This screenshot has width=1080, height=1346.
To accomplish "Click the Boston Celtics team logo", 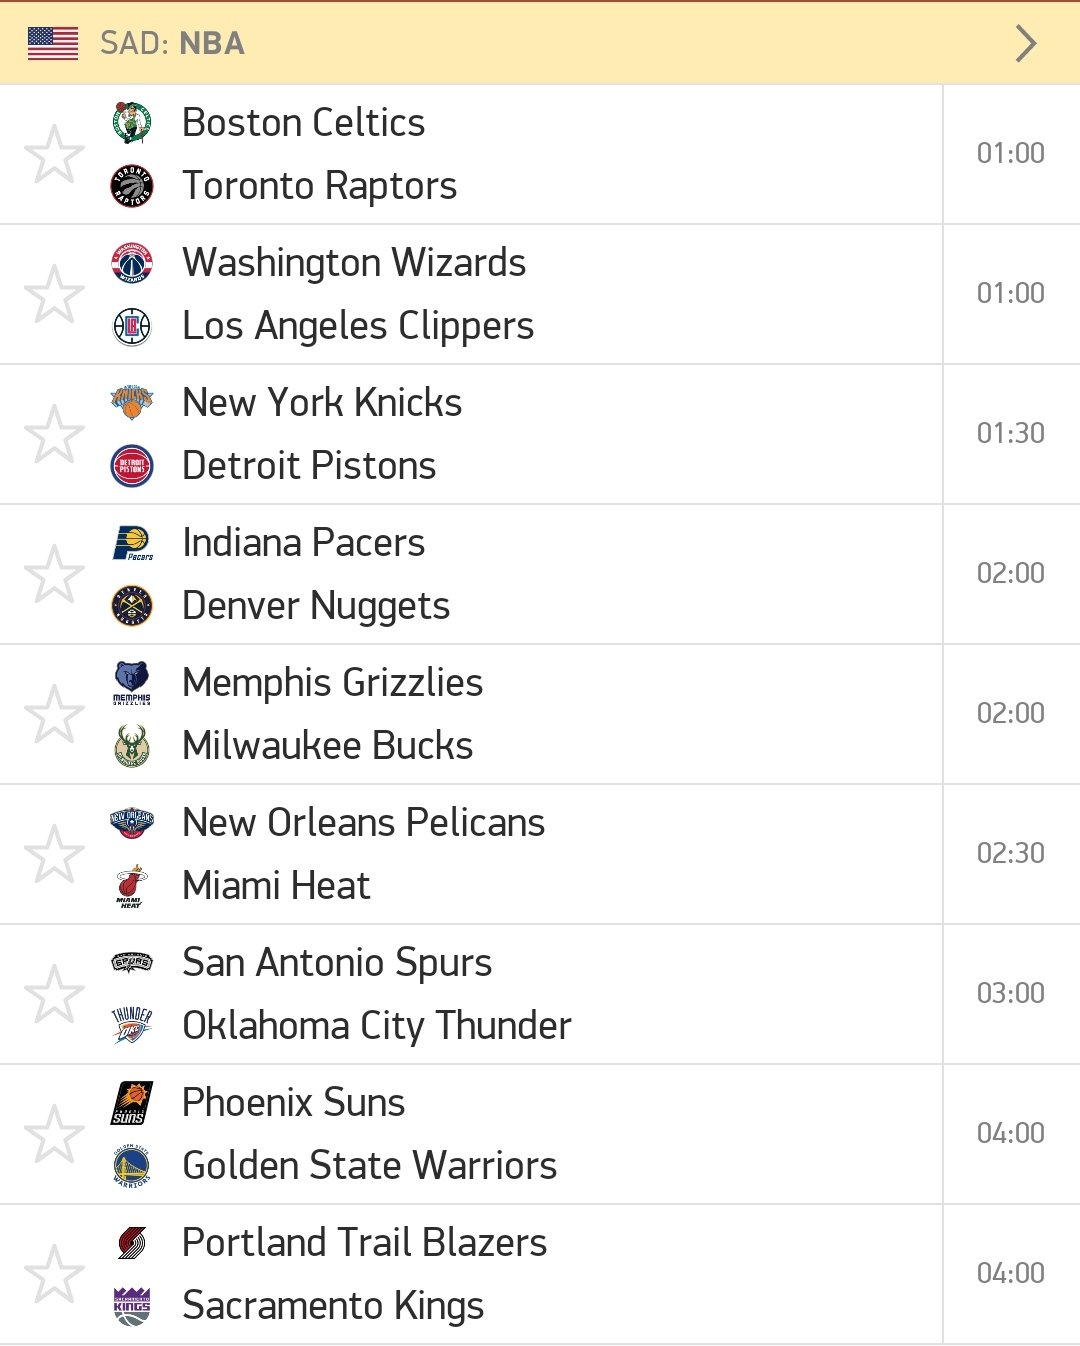I will coord(132,123).
